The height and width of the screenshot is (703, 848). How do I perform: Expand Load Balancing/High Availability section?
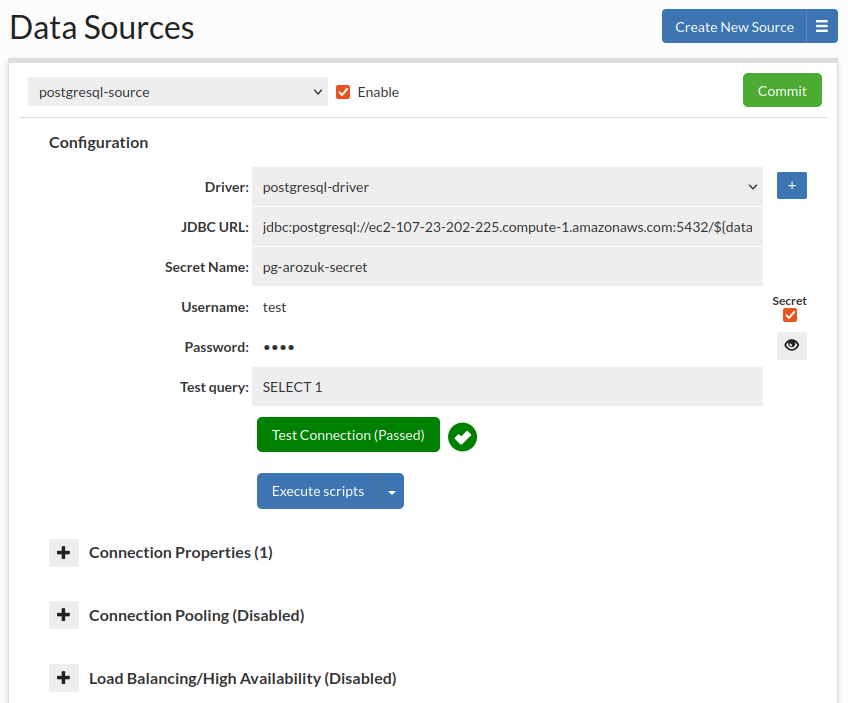(64, 678)
